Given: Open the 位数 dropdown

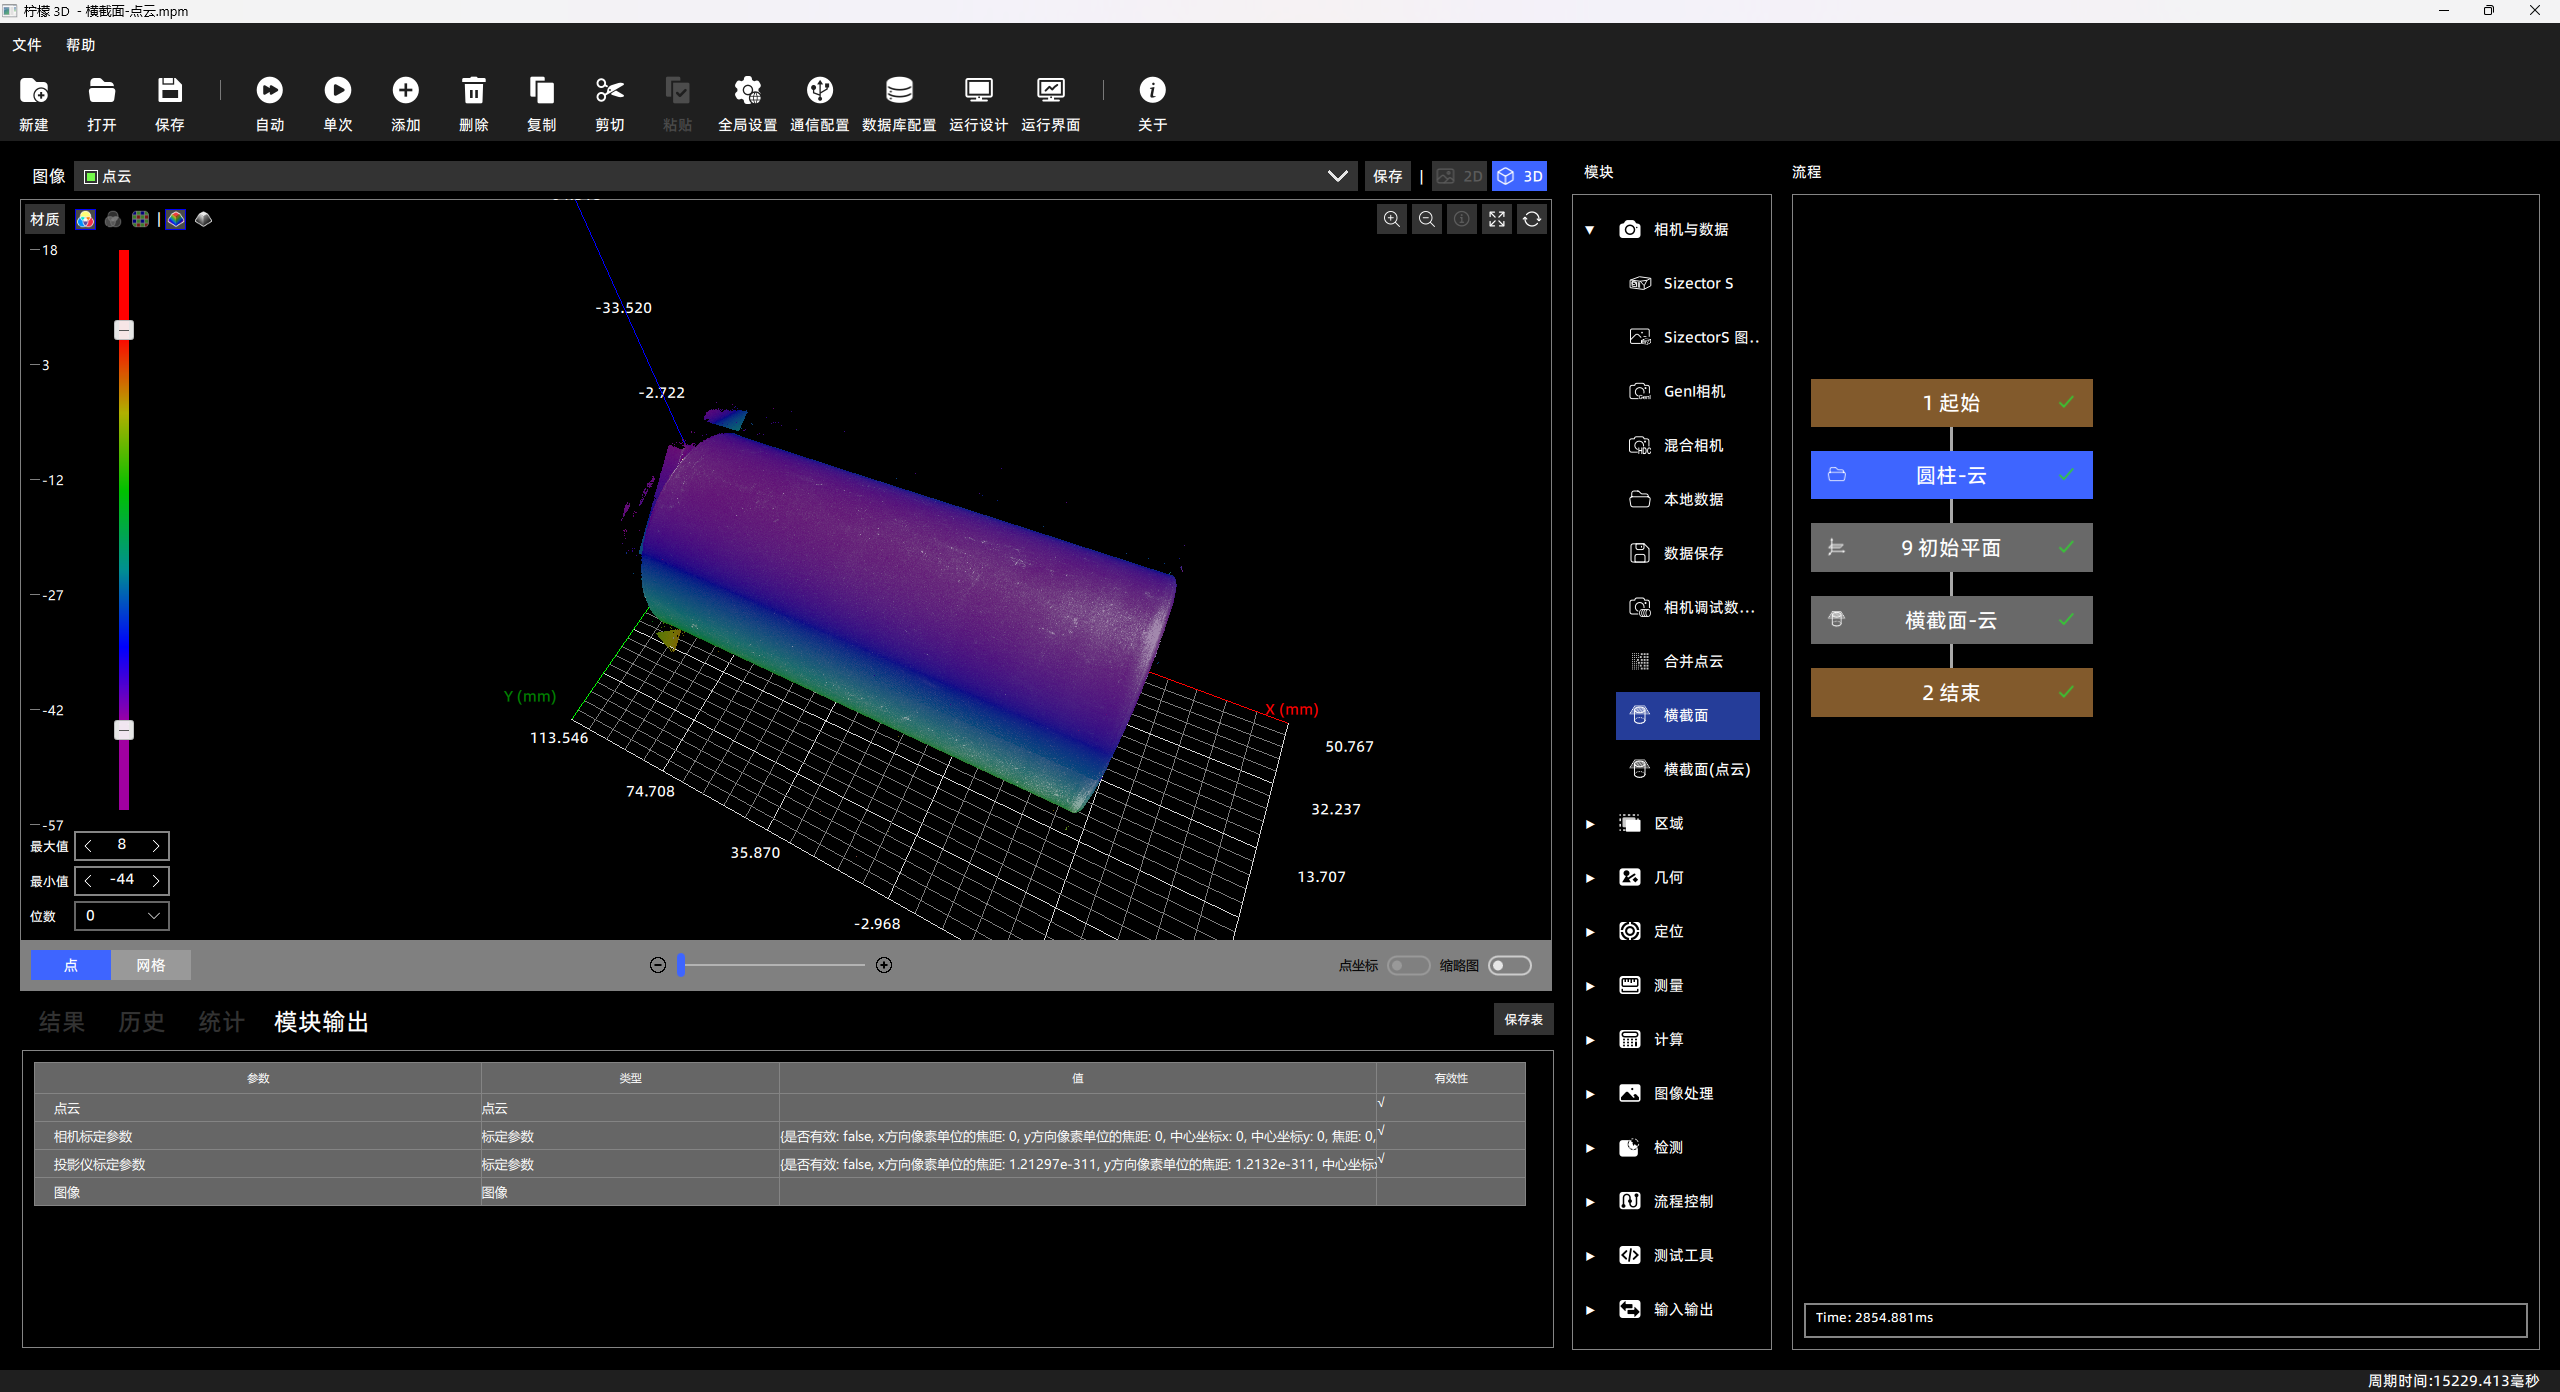Looking at the screenshot, I should click(122, 915).
